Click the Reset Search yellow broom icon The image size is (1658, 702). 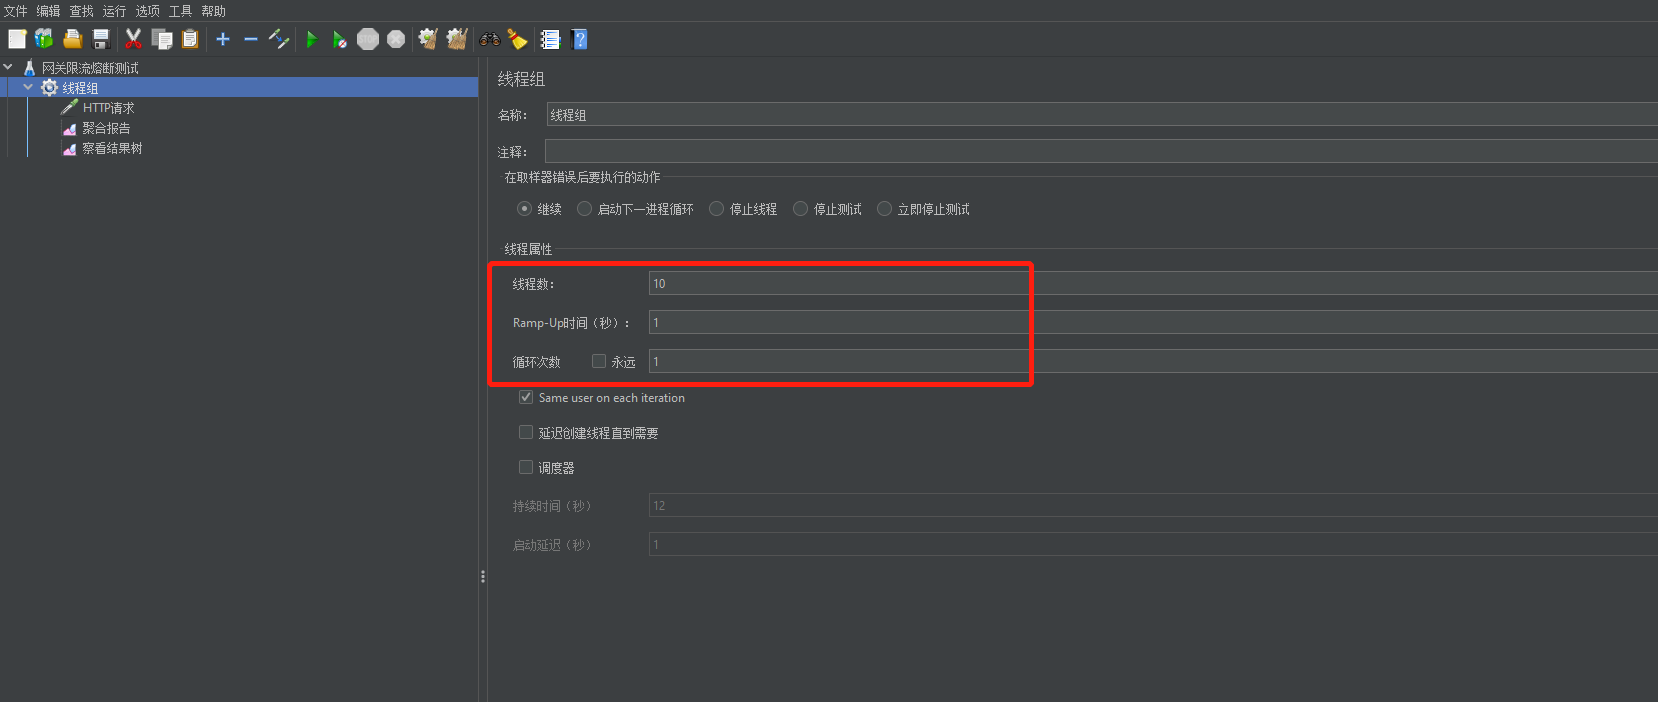point(517,39)
